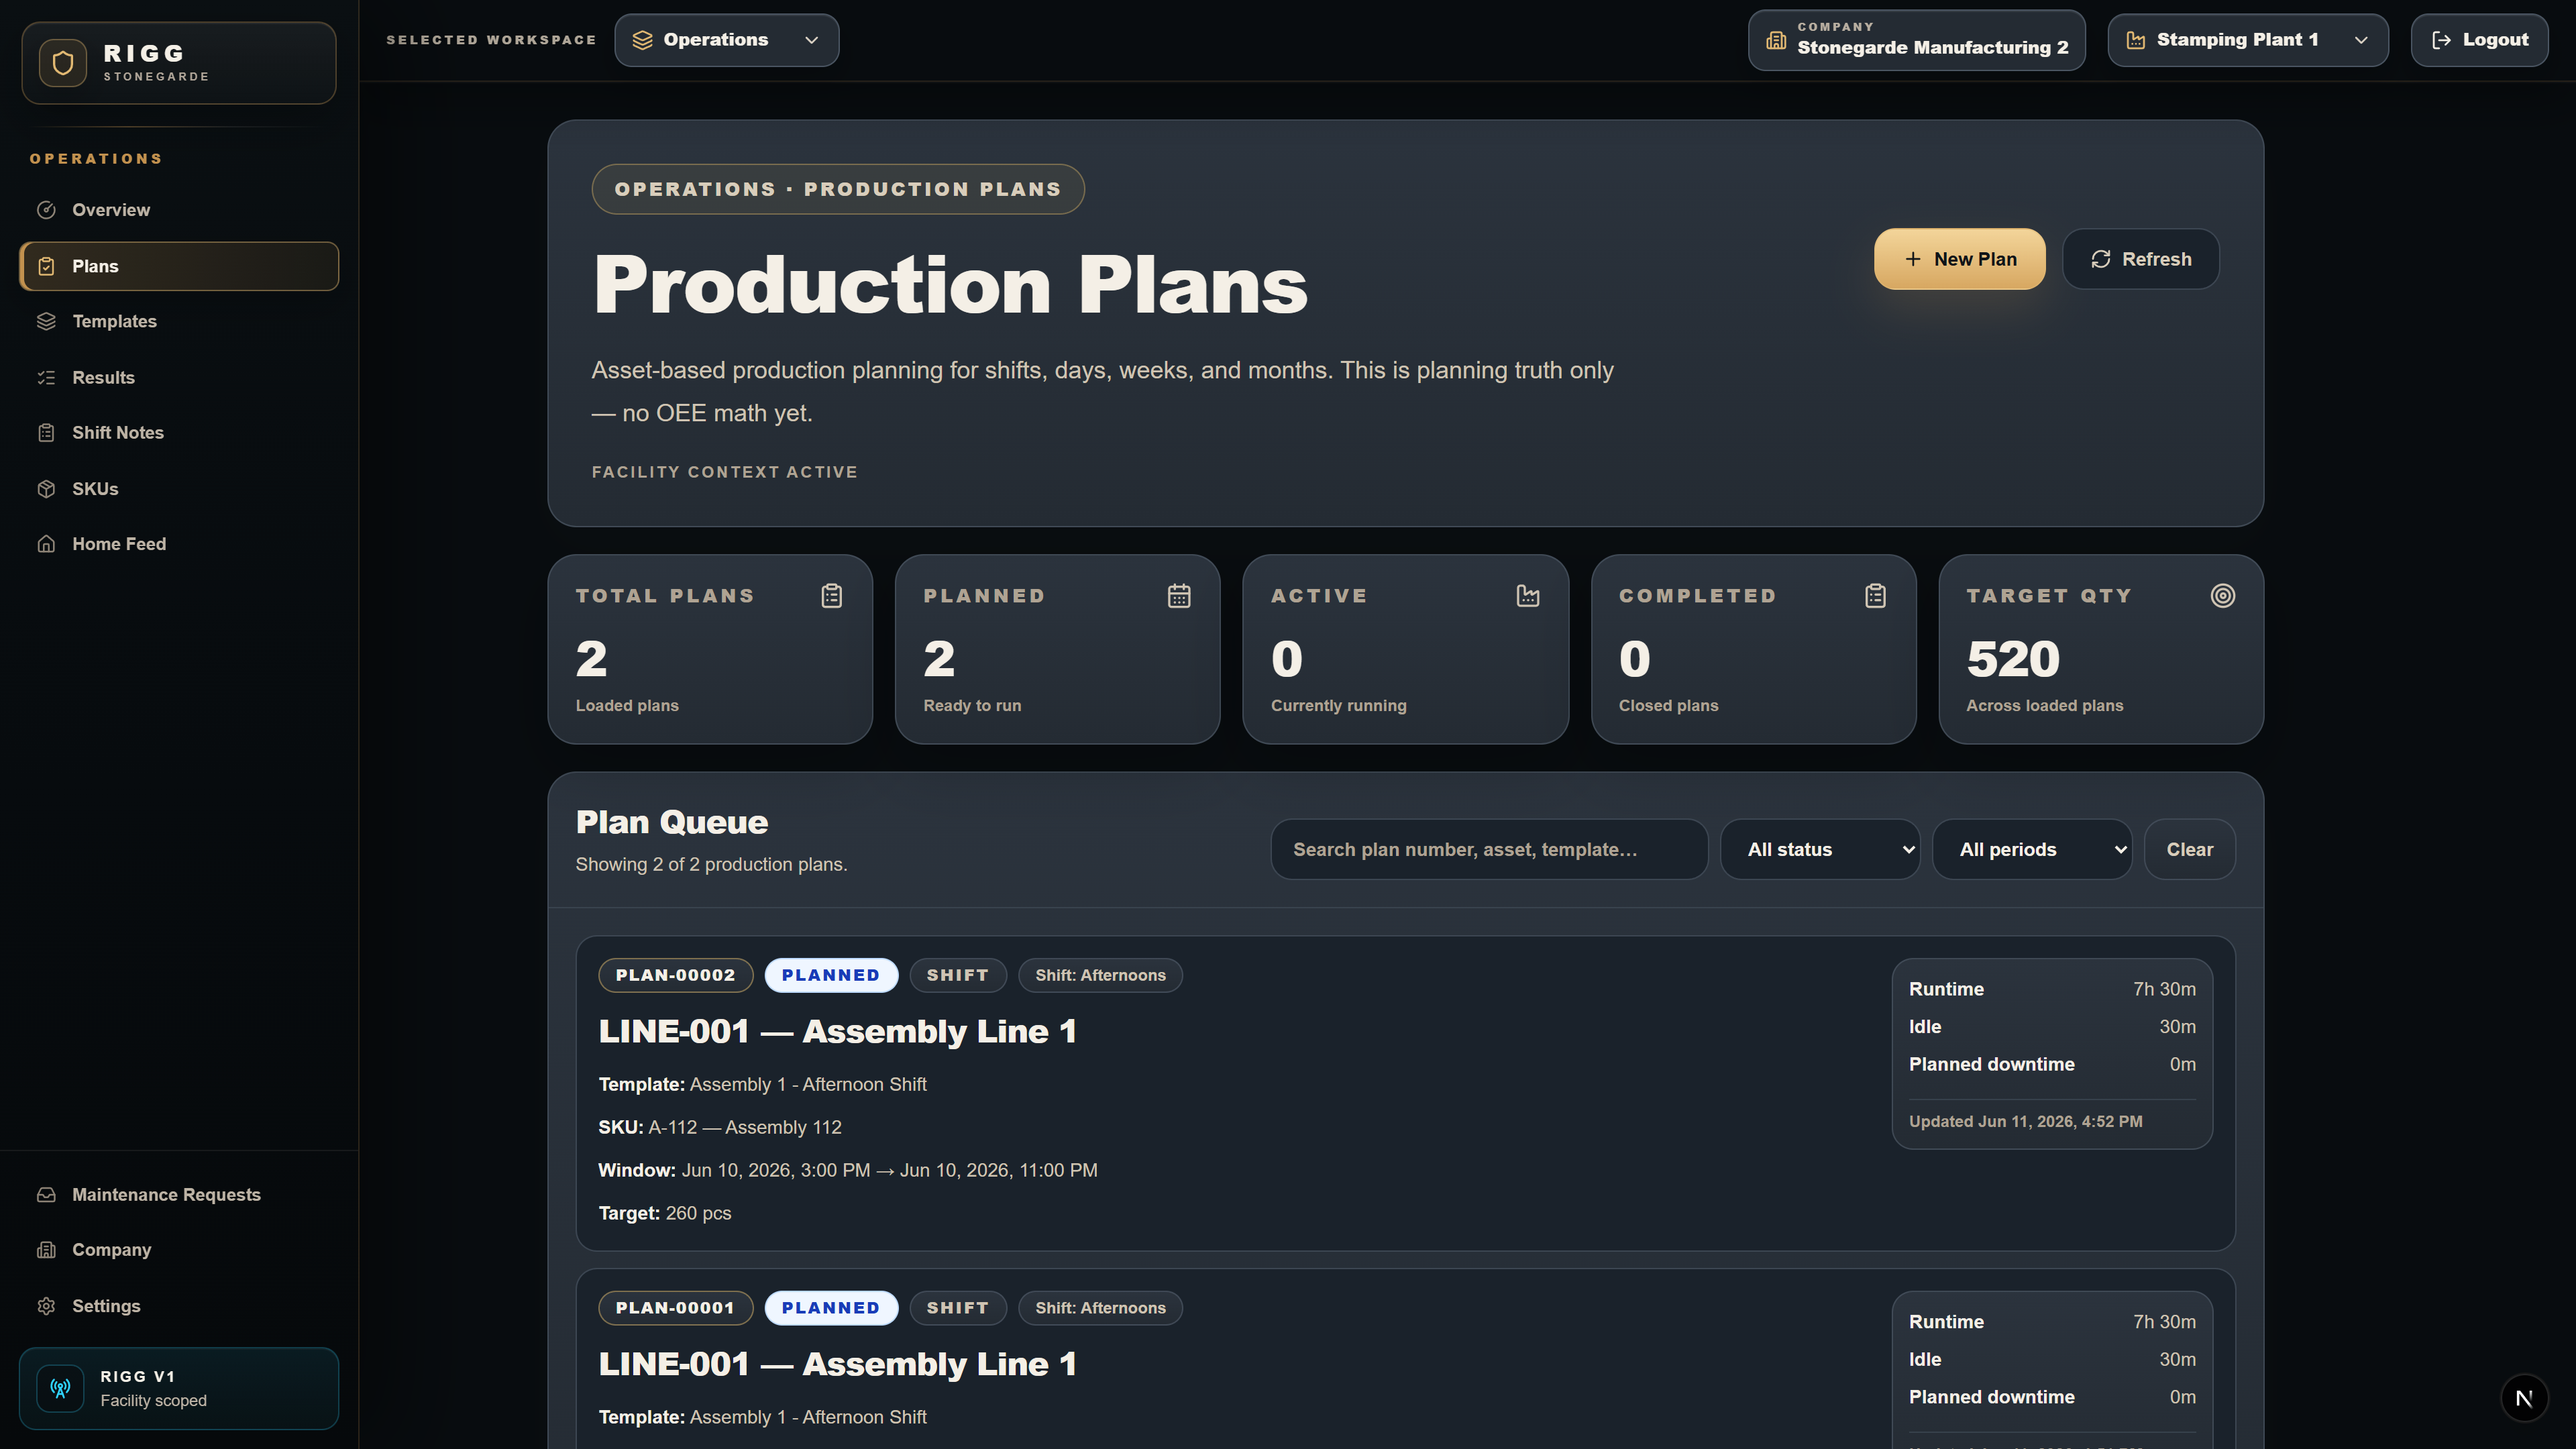Image resolution: width=2576 pixels, height=1449 pixels.
Task: Click the Overview gauge icon in sidebar
Action: tap(46, 210)
